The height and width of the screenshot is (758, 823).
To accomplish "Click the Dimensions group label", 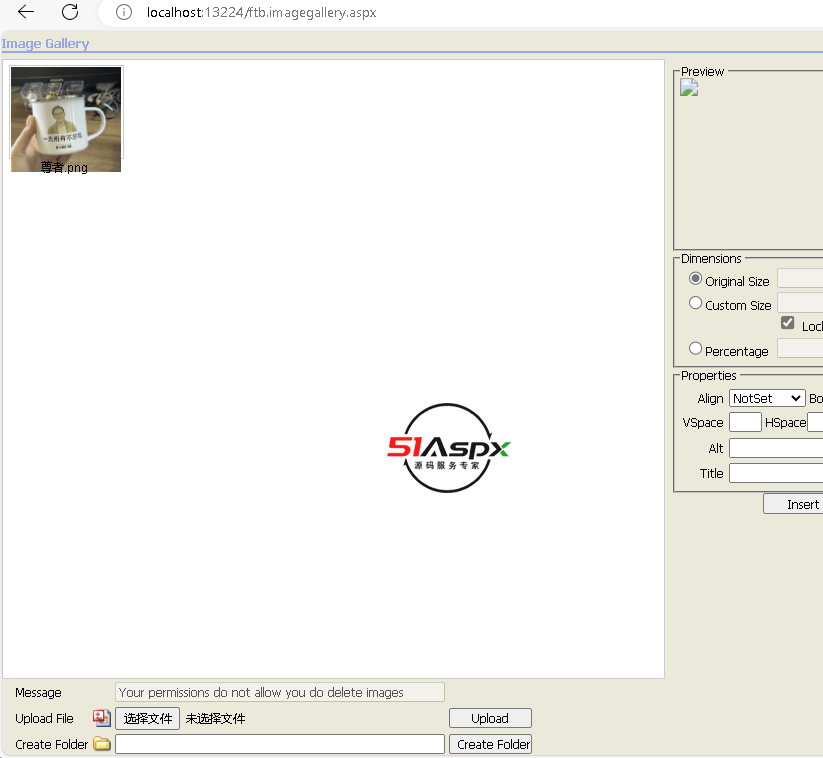I will (711, 259).
